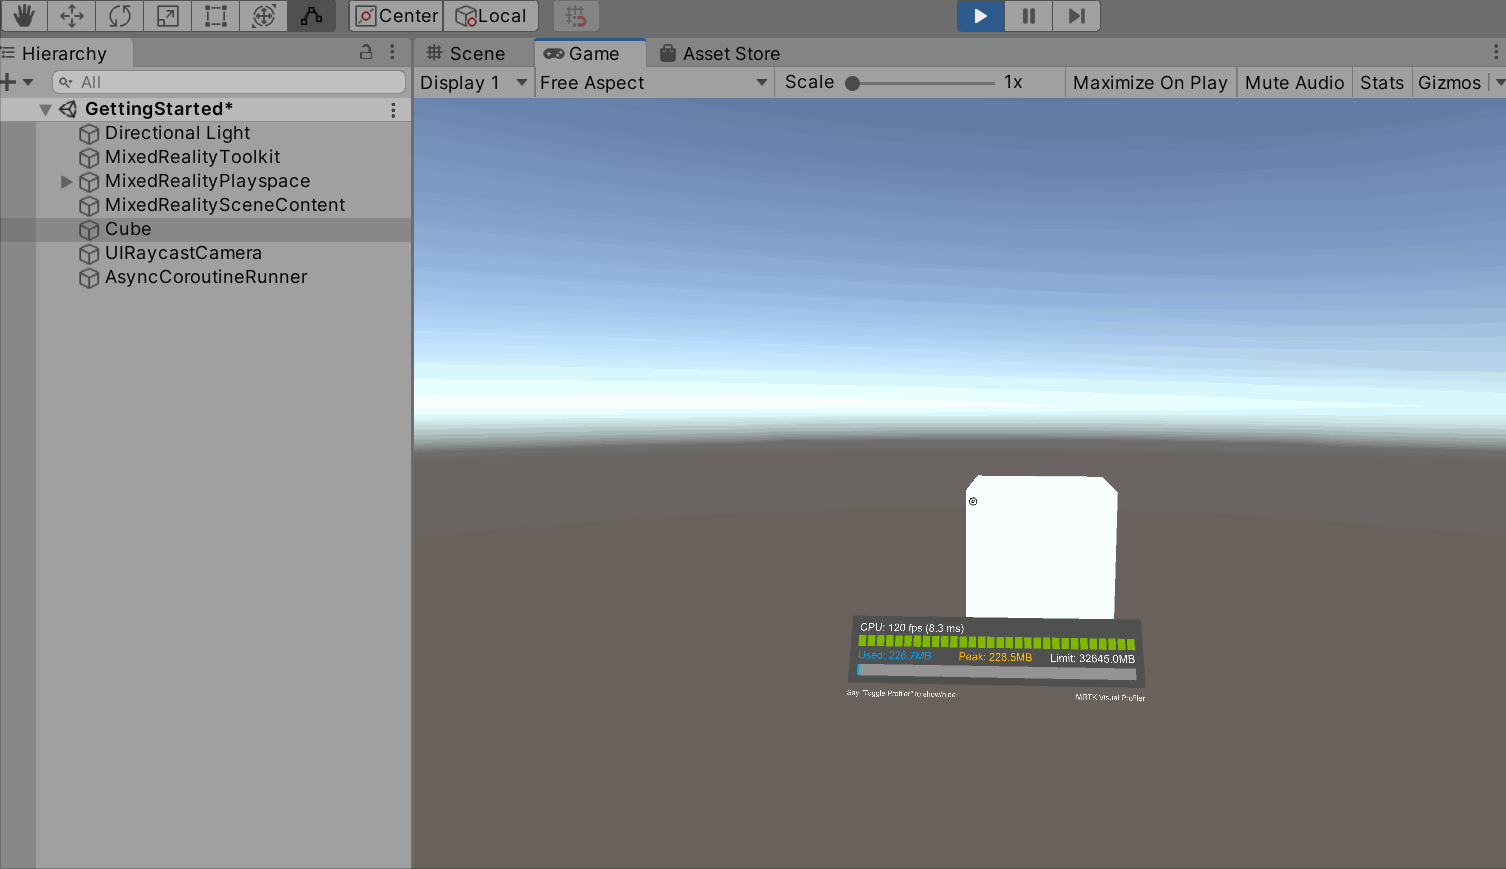Select the Move tool

click(70, 16)
